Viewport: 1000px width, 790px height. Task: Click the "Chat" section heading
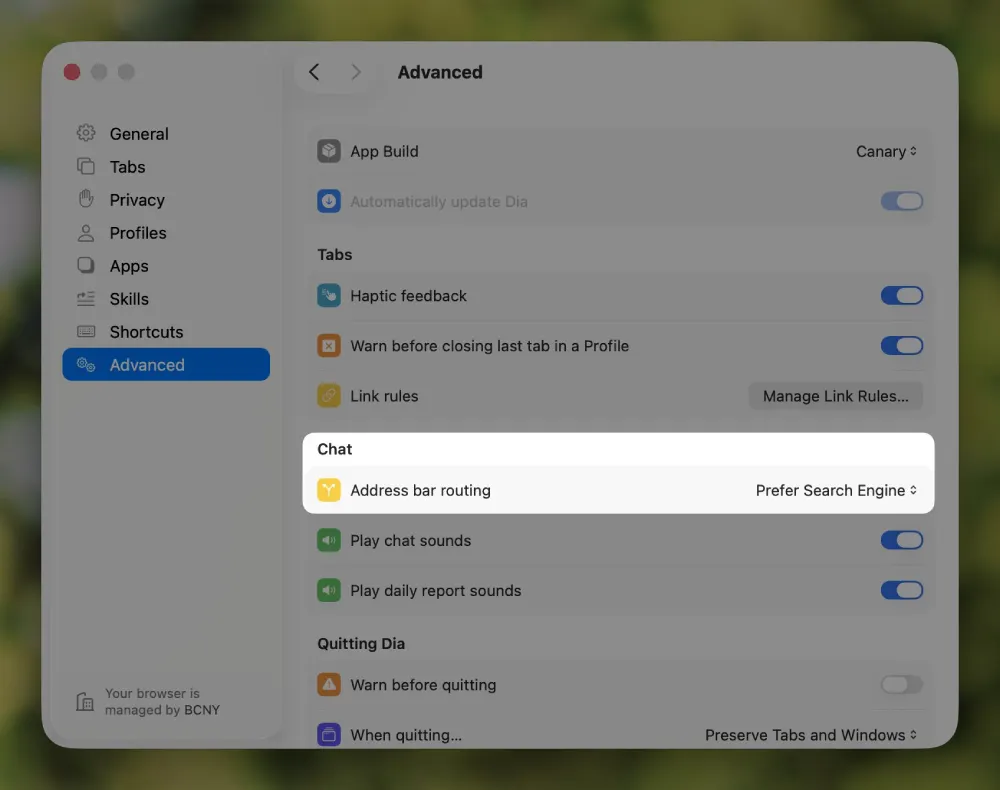coord(335,449)
